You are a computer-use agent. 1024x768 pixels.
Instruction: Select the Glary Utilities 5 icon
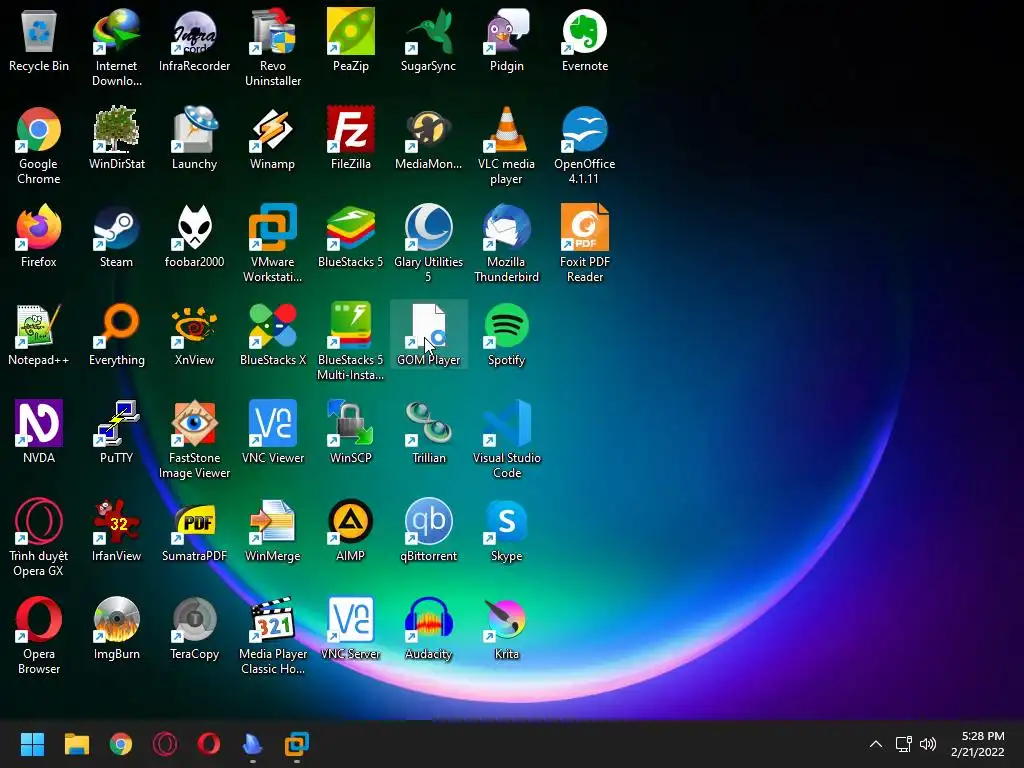[x=428, y=227]
